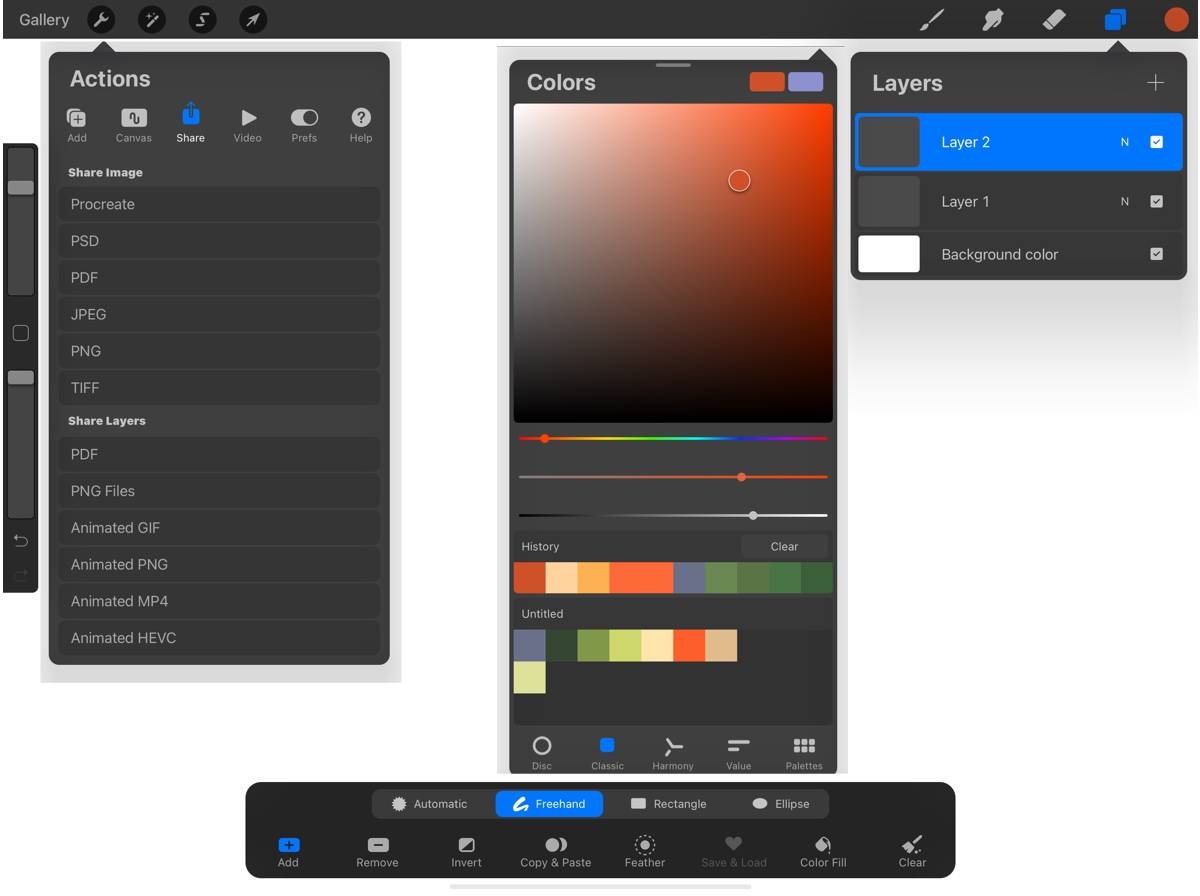Open the Help tab in Actions
This screenshot has height=896, width=1200.
[x=361, y=126]
